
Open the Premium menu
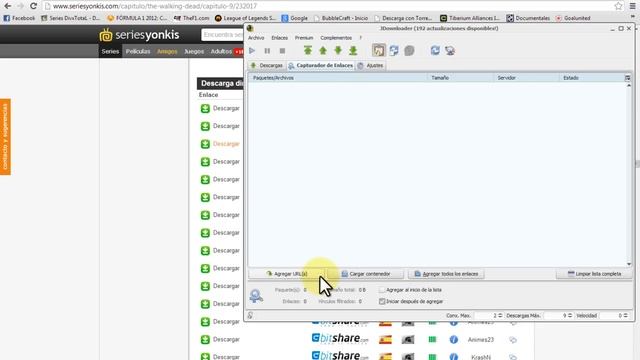tap(304, 38)
